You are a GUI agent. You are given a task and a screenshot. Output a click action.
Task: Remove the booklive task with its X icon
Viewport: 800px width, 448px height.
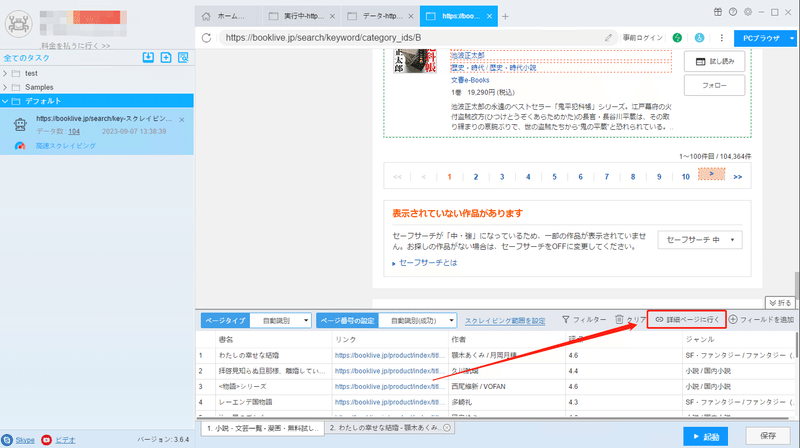[x=182, y=120]
